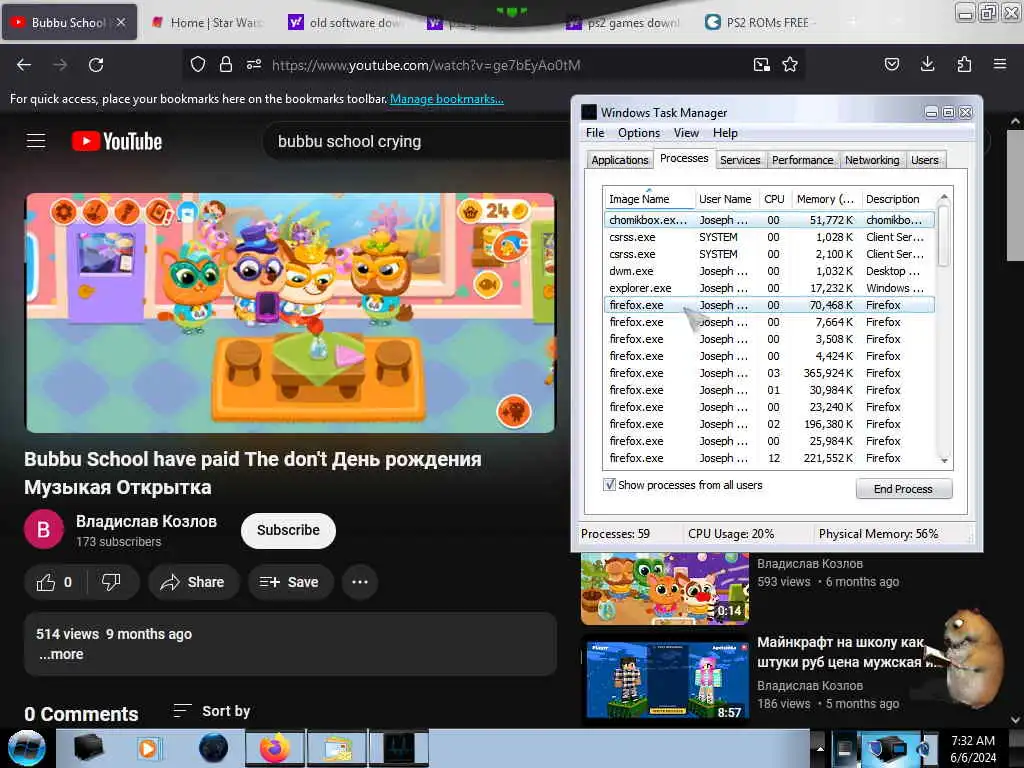The height and width of the screenshot is (768, 1024).
Task: Click the YouTube search box with bubbu school crying
Action: pyautogui.click(x=418, y=141)
